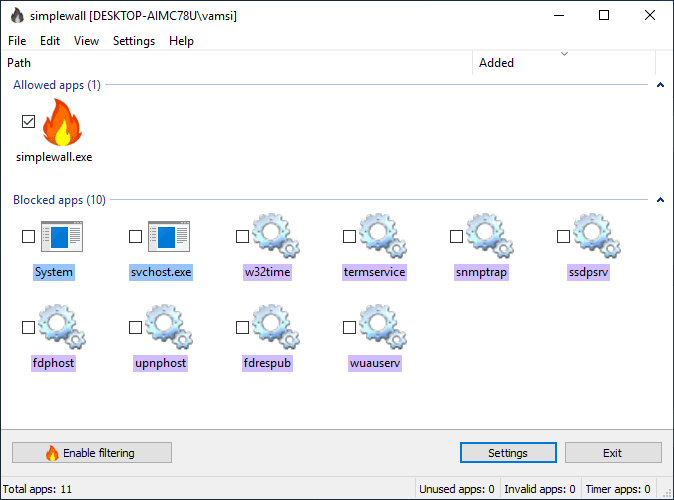674x500 pixels.
Task: Select the wuauserv label
Action: (375, 363)
